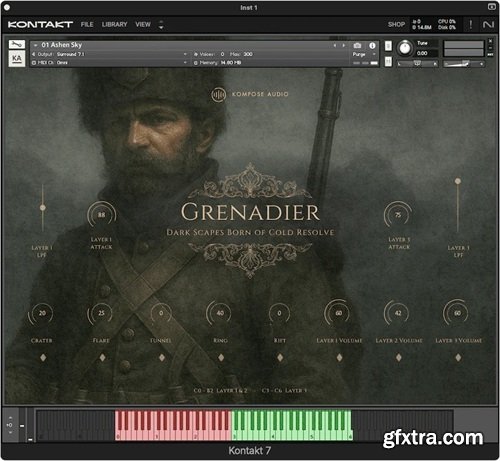The image size is (500, 461).
Task: Click the 'Dark Scapes Born of Cold Resolve' text
Action: (250, 232)
